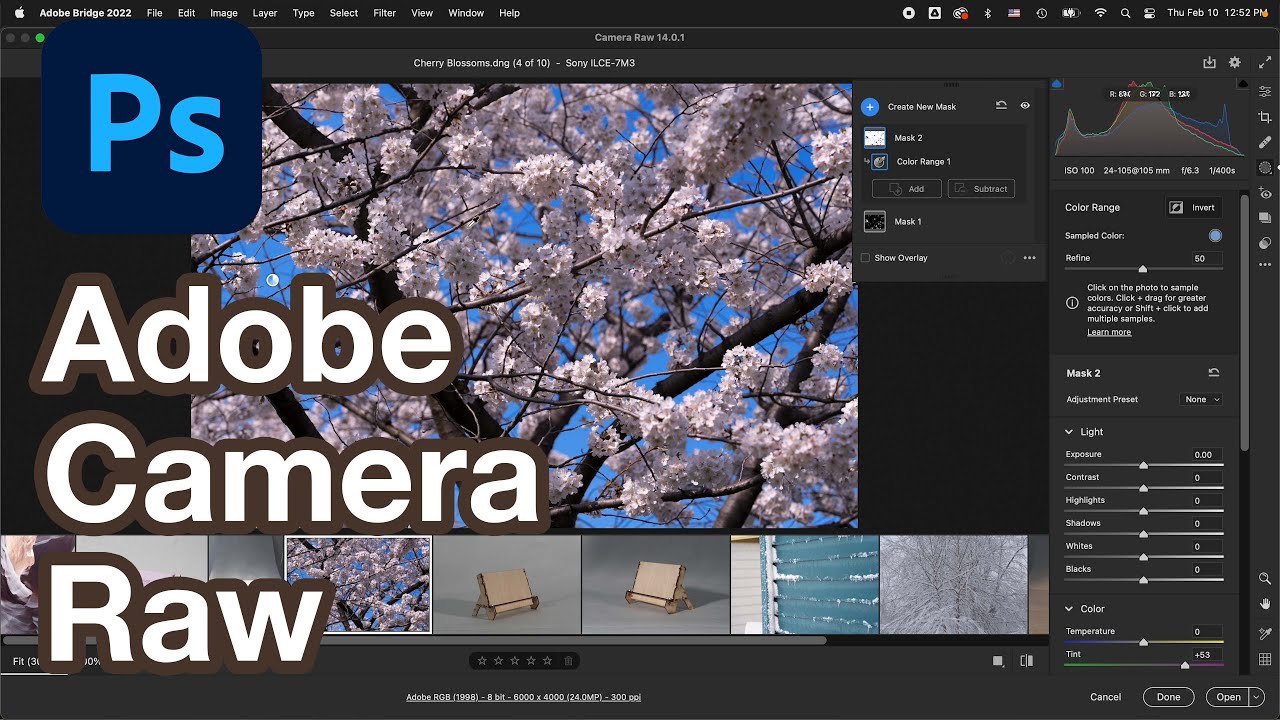Open the Presets overlapping circles icon
Image resolution: width=1280 pixels, height=720 pixels.
pos(1265,243)
